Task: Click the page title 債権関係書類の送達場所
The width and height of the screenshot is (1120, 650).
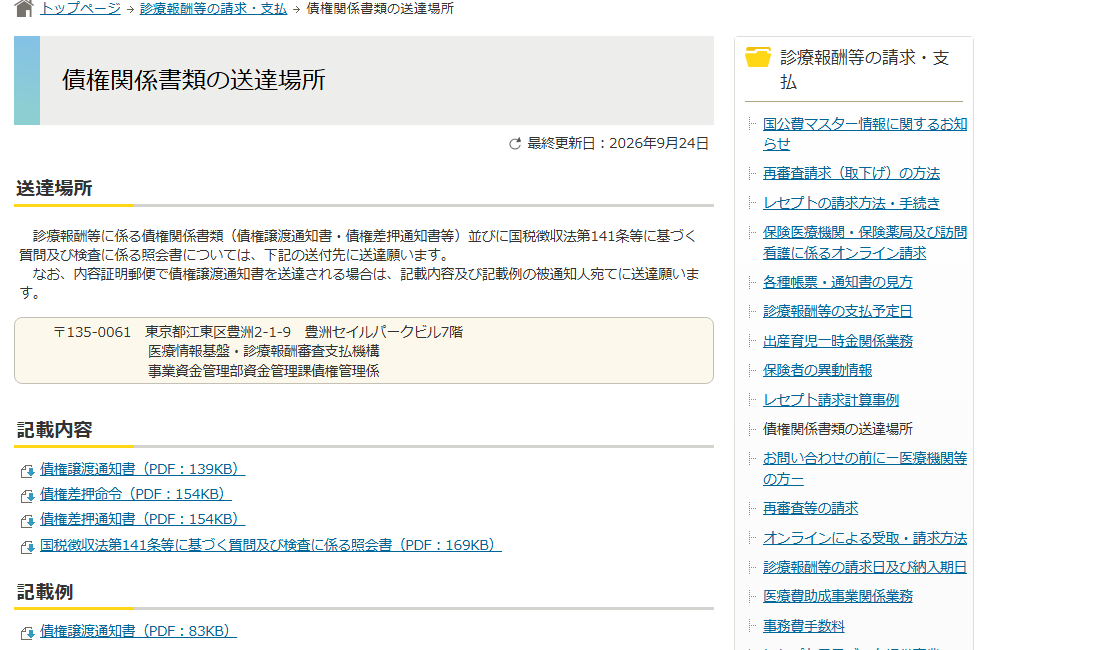Action: pos(194,80)
